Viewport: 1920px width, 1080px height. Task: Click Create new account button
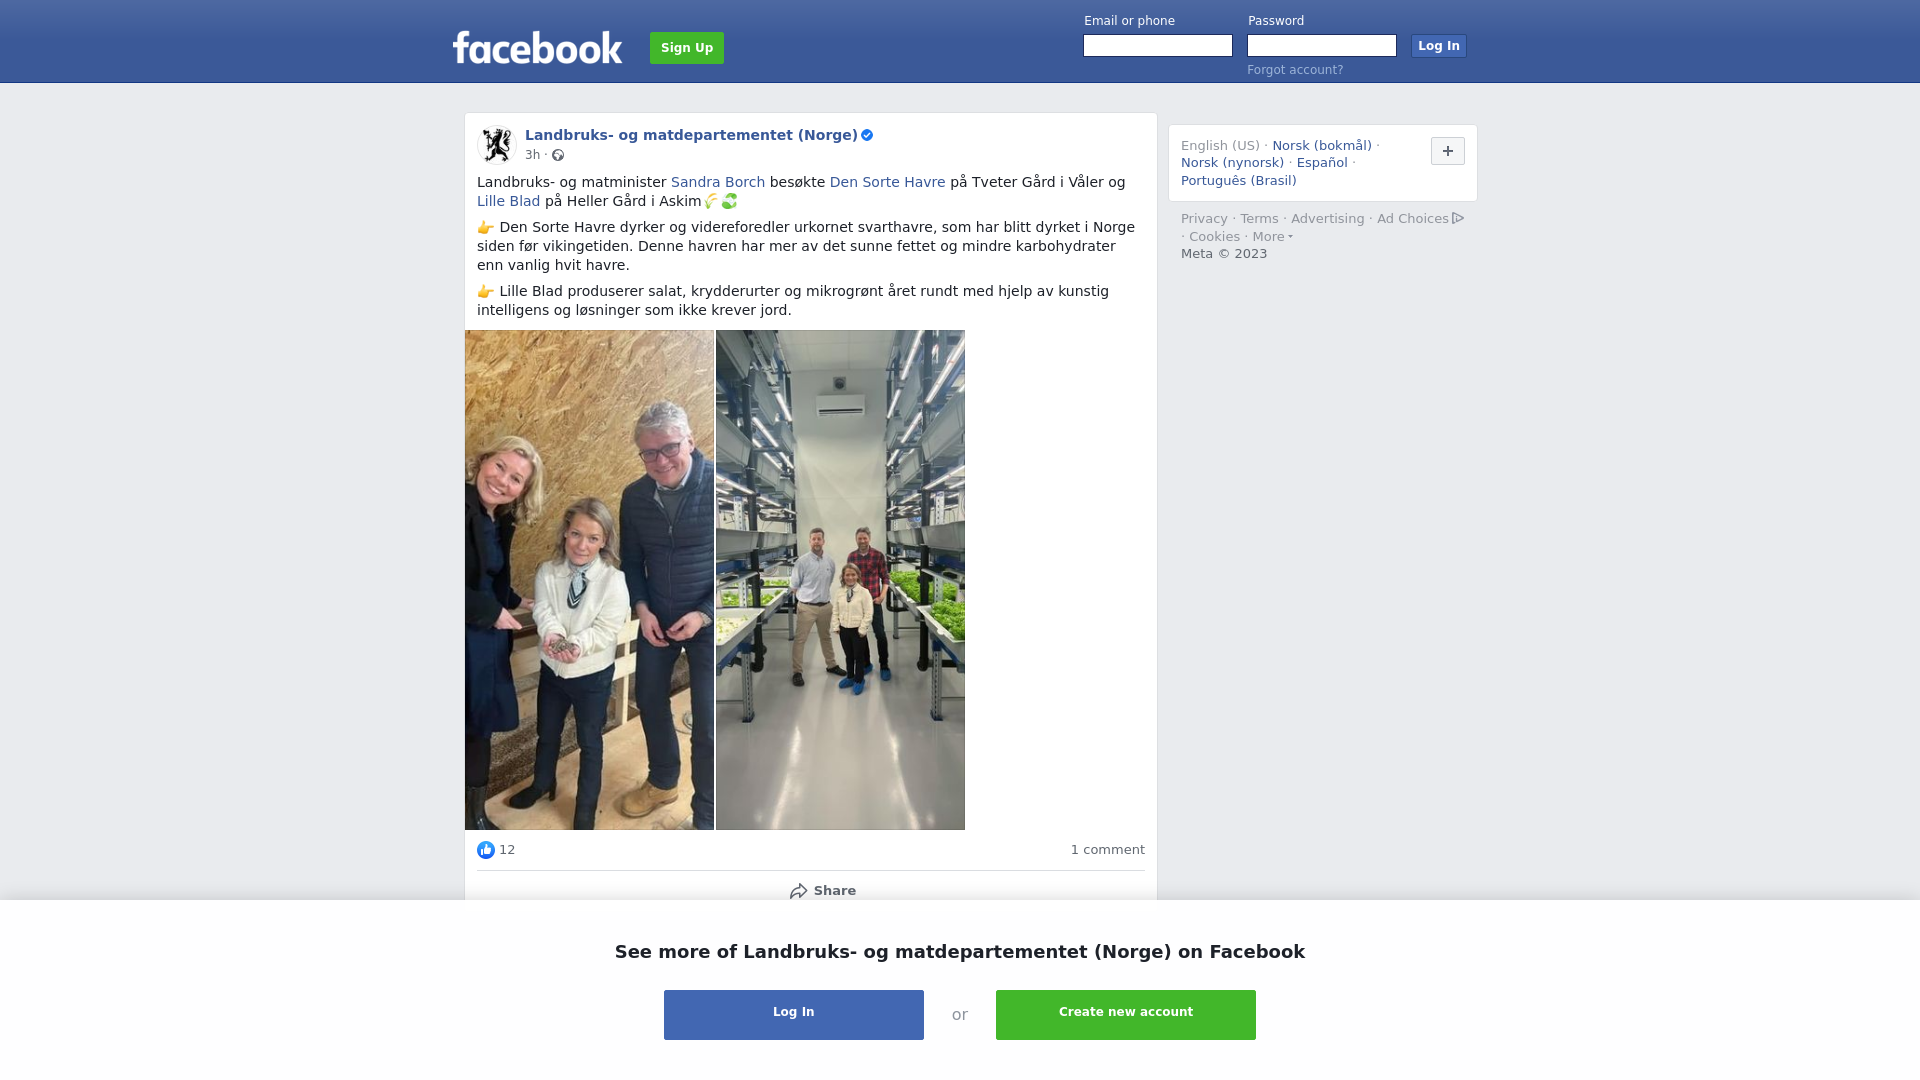point(1126,1015)
